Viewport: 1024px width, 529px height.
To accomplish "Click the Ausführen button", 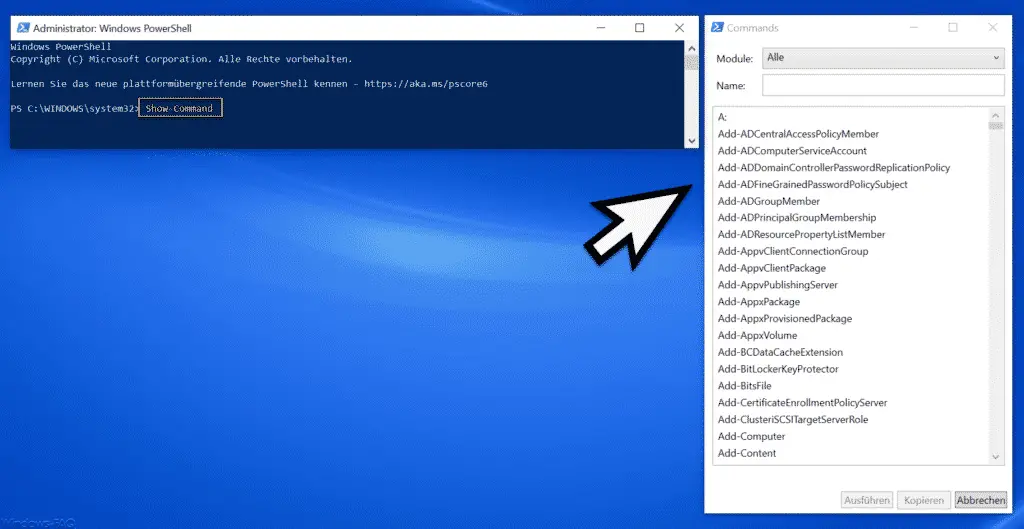I will (x=867, y=500).
